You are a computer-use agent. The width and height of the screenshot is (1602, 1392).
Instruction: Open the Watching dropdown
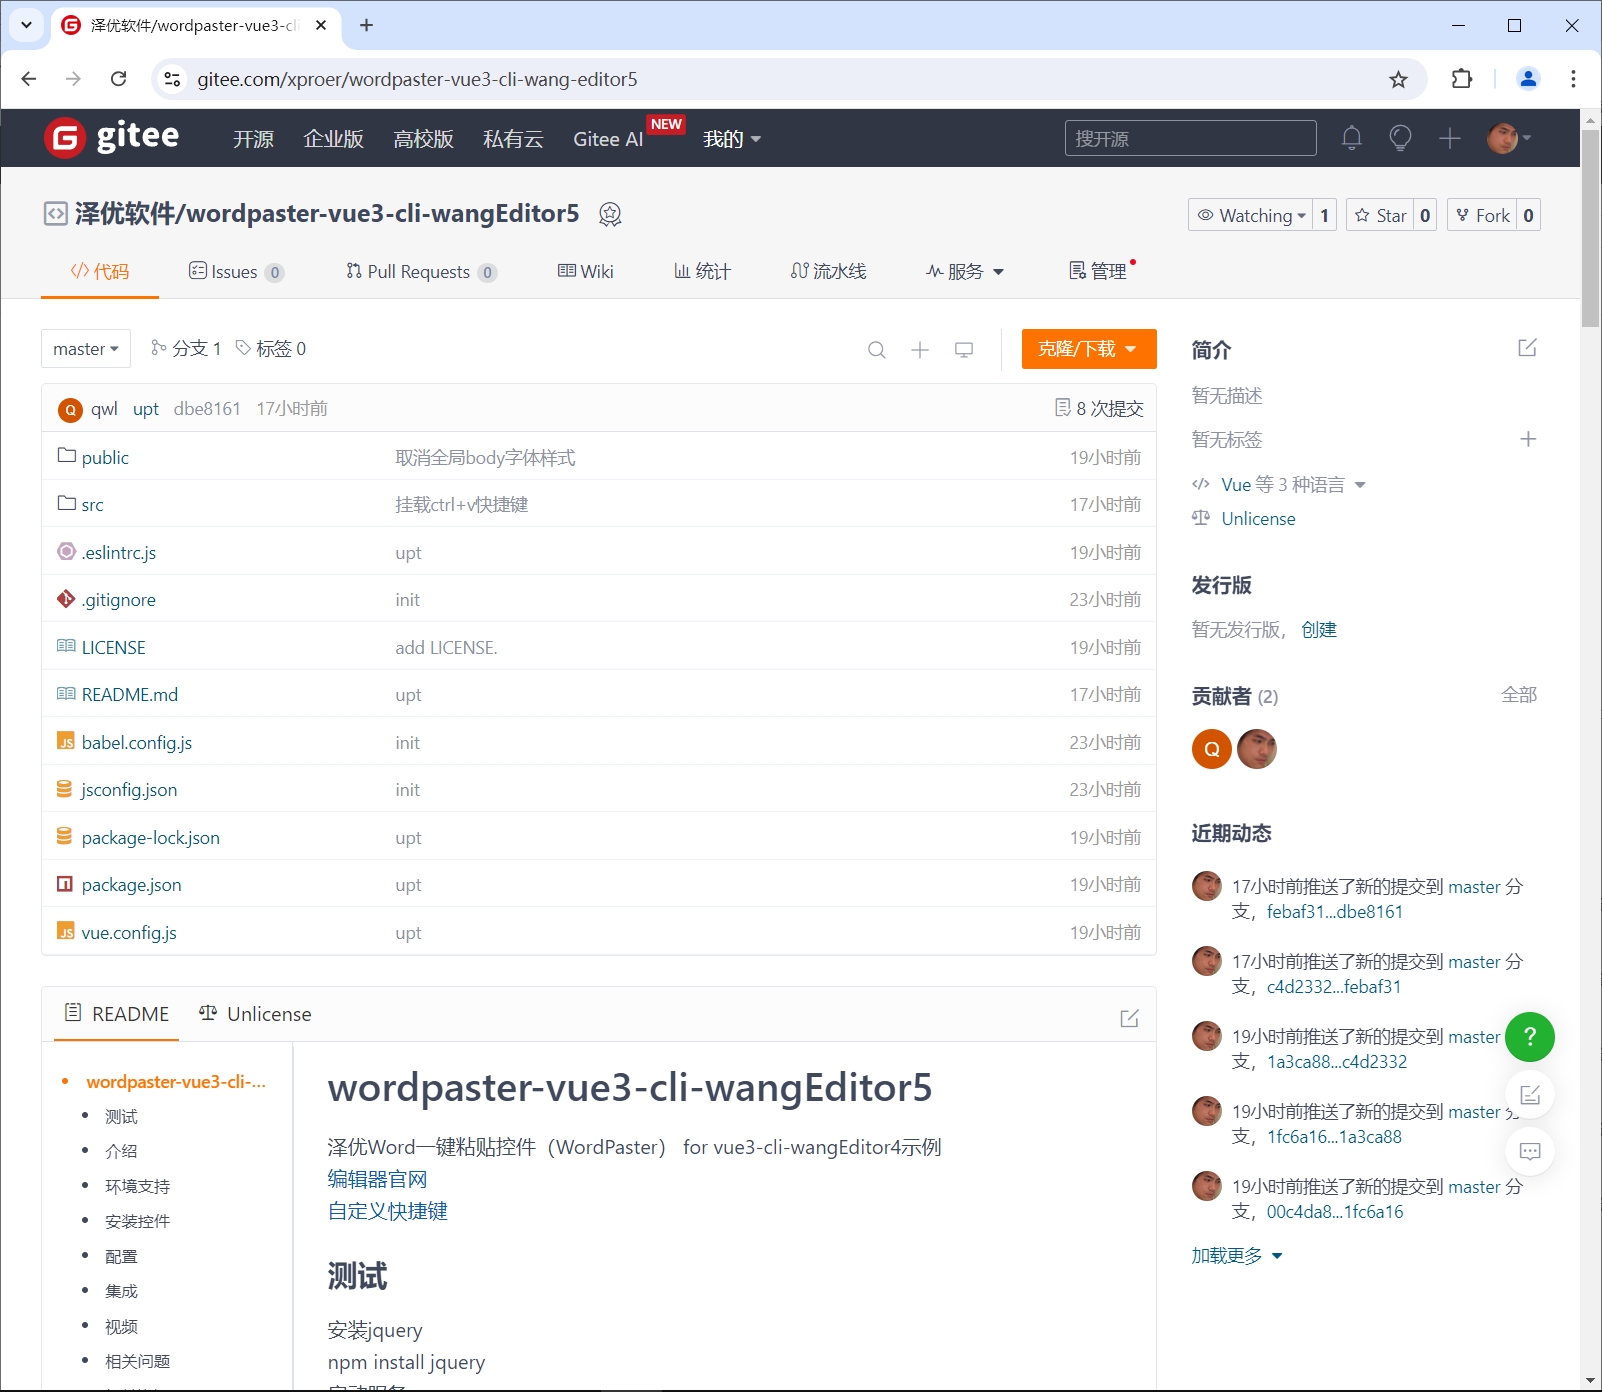(x=1251, y=214)
